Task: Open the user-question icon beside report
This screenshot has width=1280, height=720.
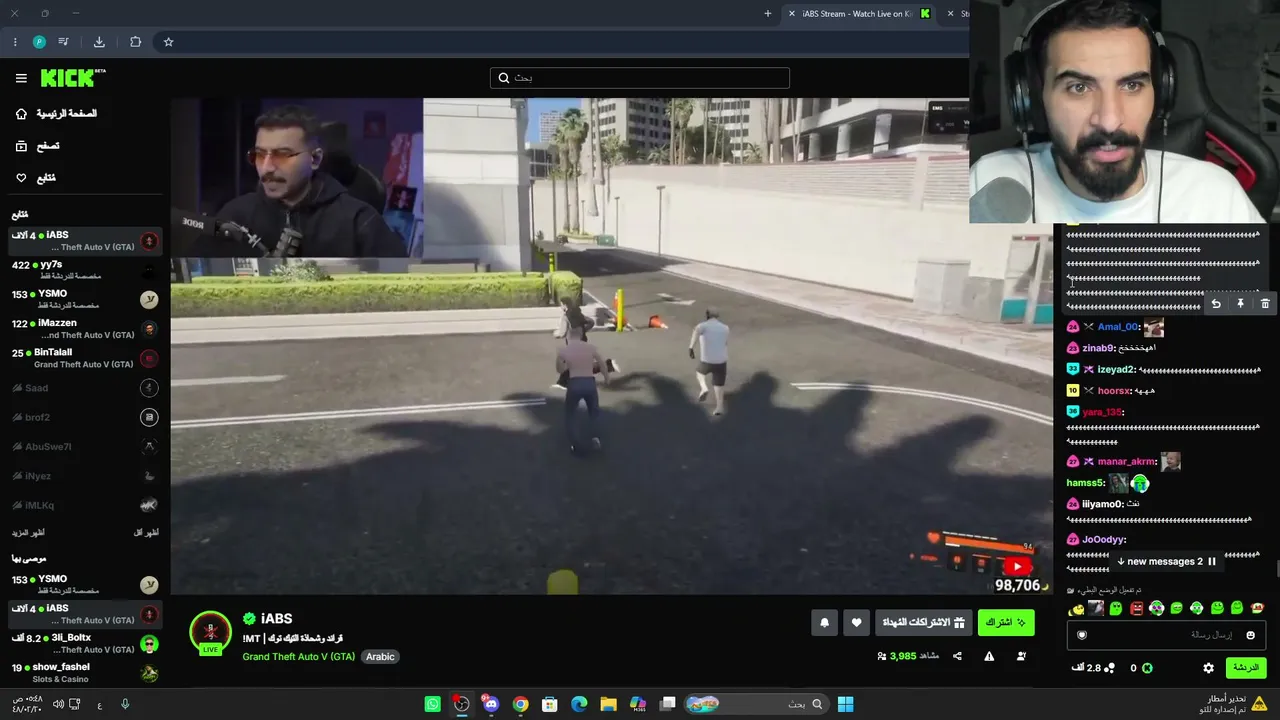Action: [x=1021, y=657]
